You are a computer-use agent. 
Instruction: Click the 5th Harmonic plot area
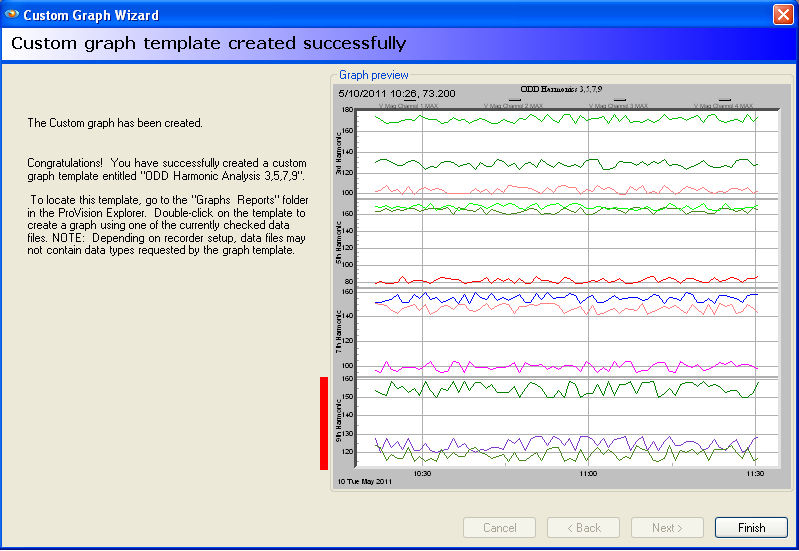click(x=567, y=243)
